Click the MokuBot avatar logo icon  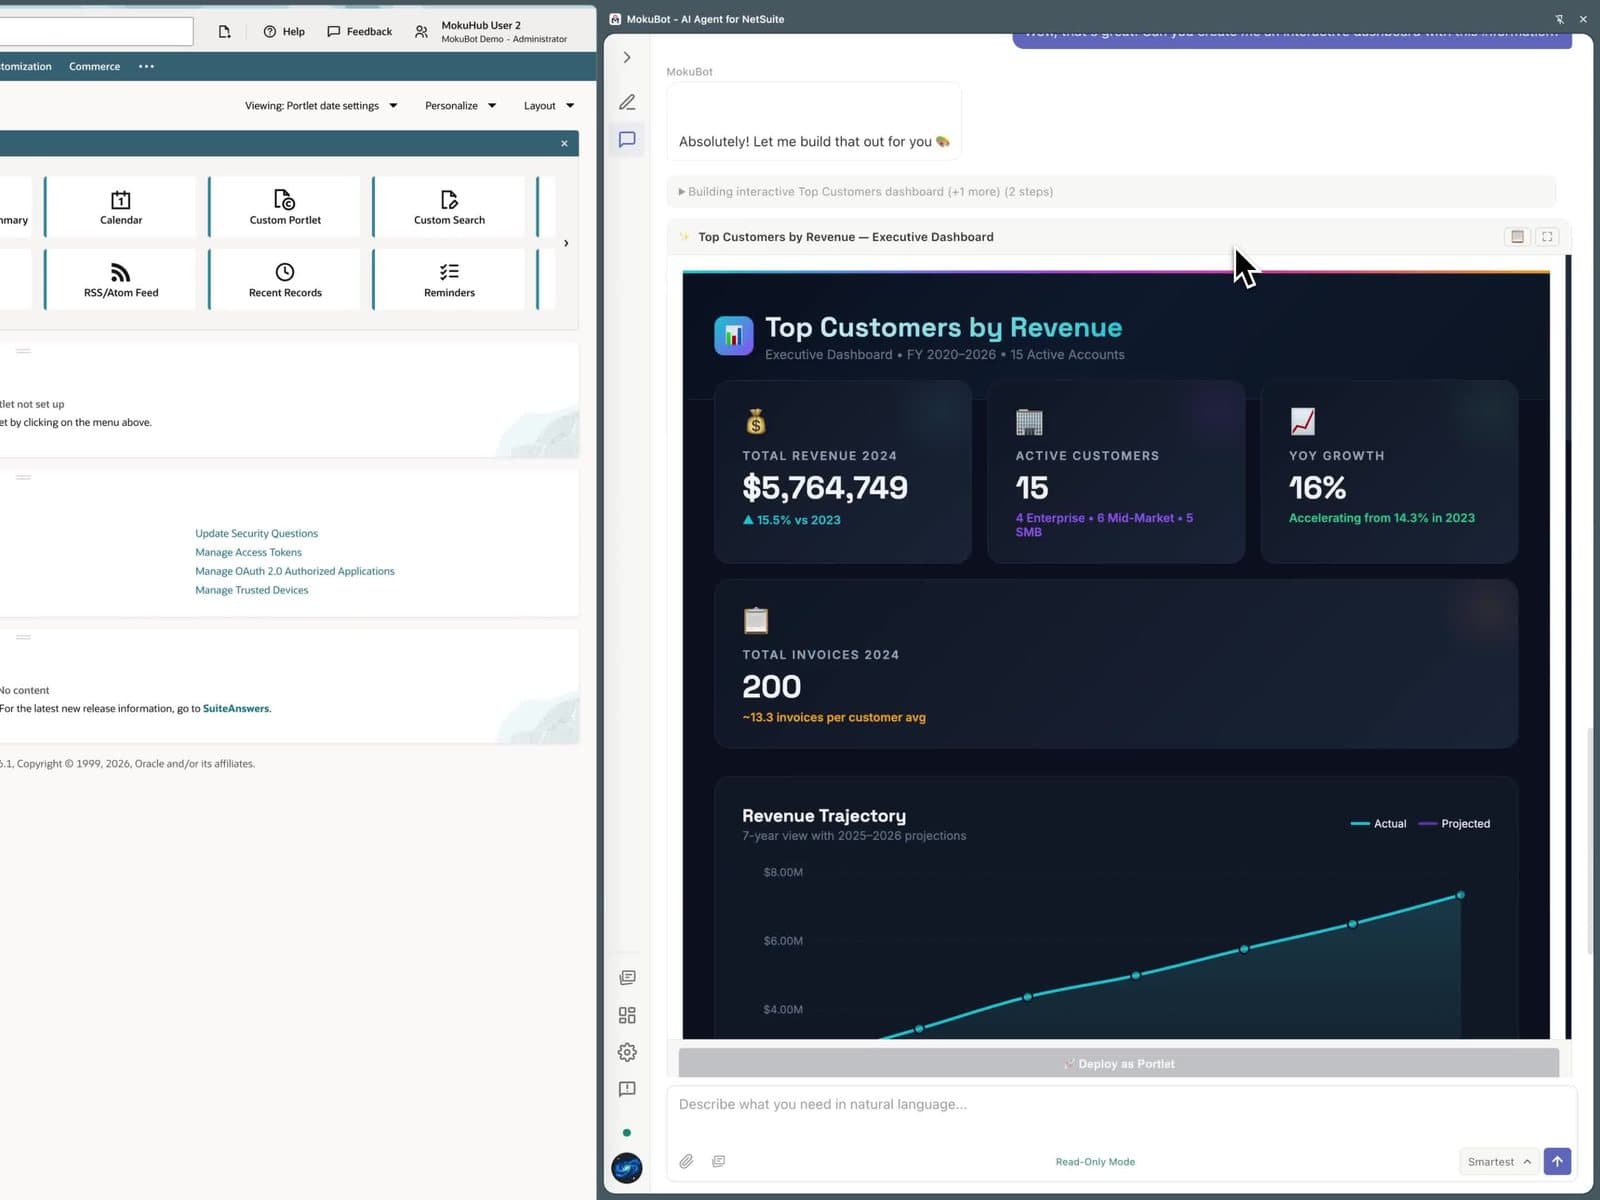pos(627,1167)
